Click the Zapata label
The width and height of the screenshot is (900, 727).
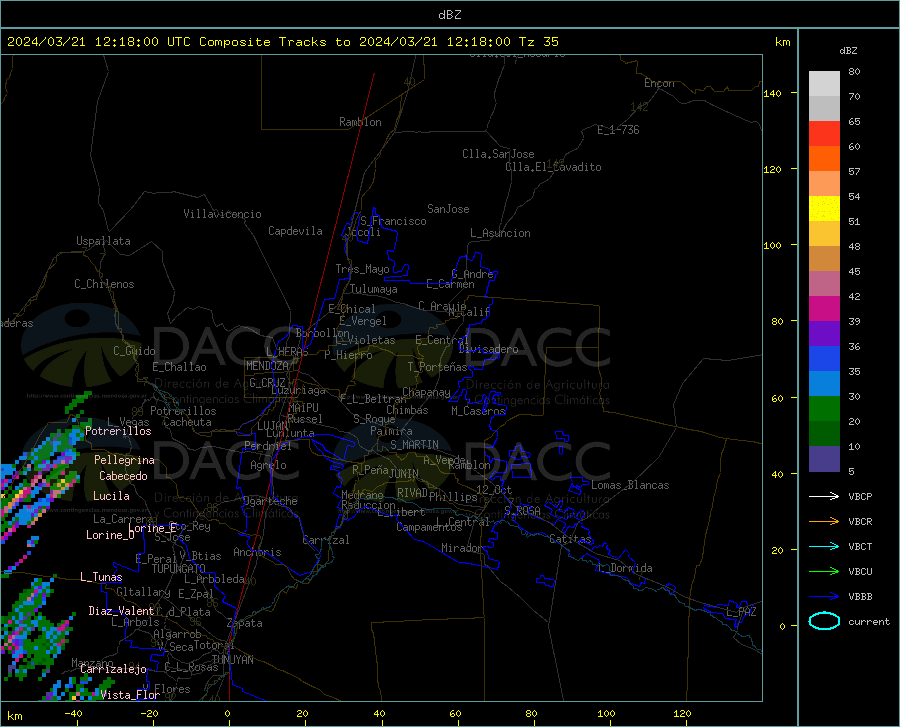(x=245, y=623)
